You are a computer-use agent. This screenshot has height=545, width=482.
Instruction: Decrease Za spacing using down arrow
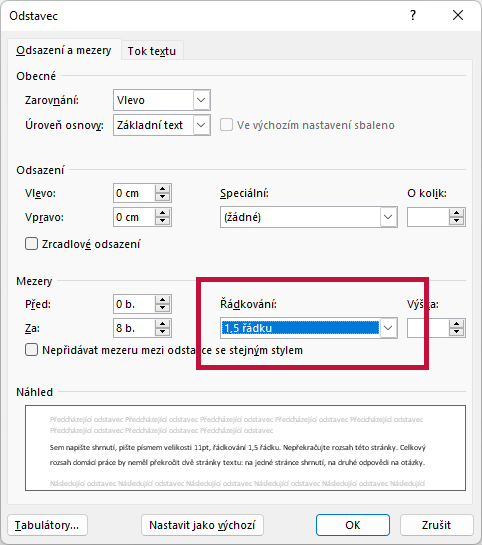click(162, 332)
